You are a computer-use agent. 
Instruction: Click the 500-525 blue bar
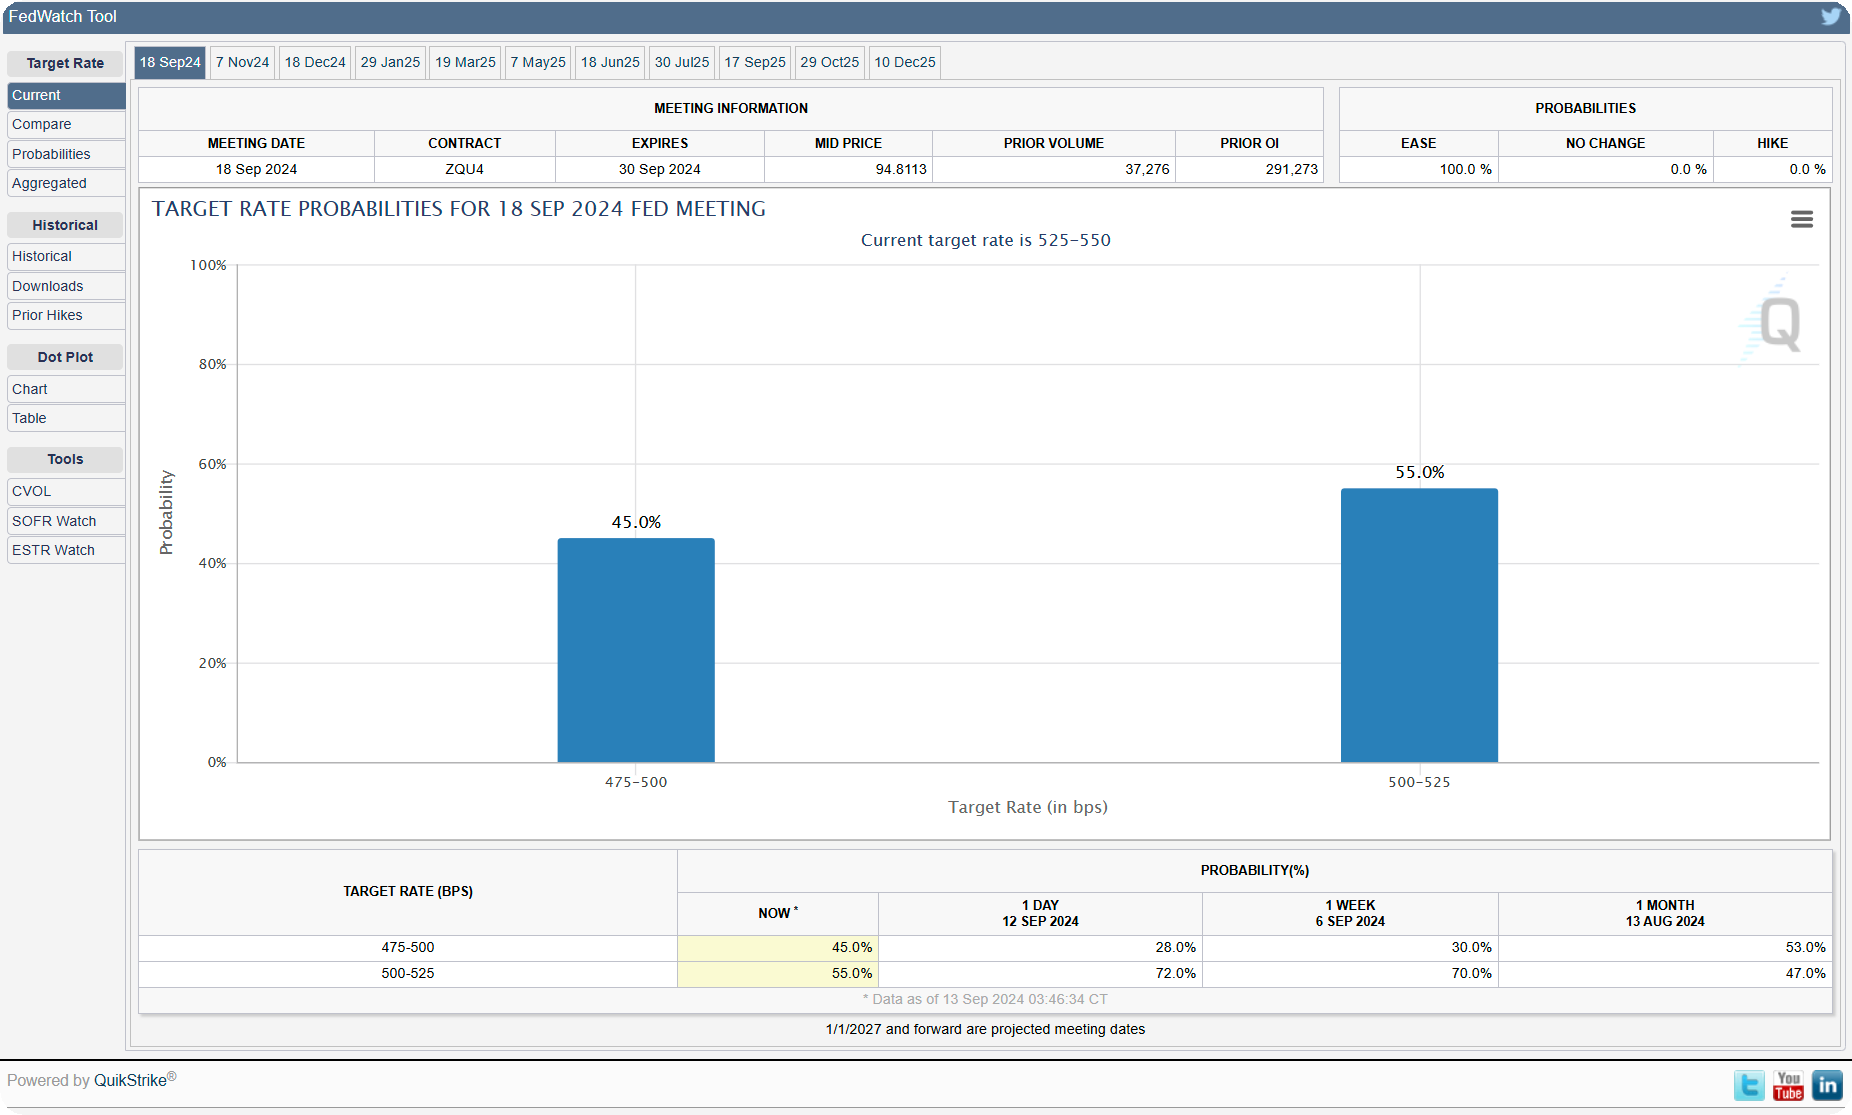click(x=1419, y=625)
